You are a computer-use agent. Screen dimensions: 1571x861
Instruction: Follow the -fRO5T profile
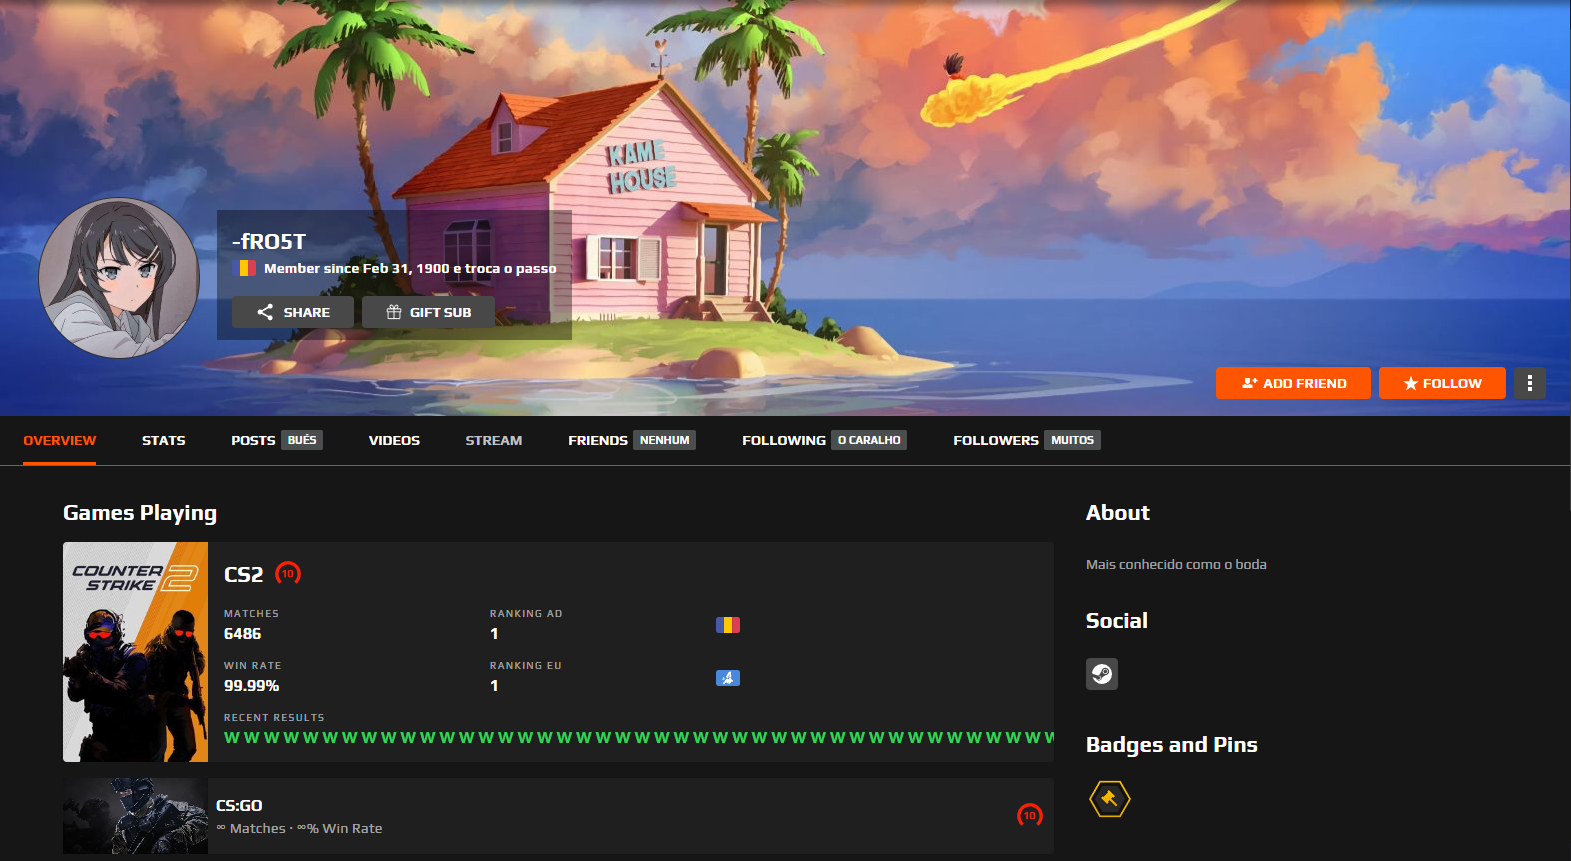pos(1442,383)
